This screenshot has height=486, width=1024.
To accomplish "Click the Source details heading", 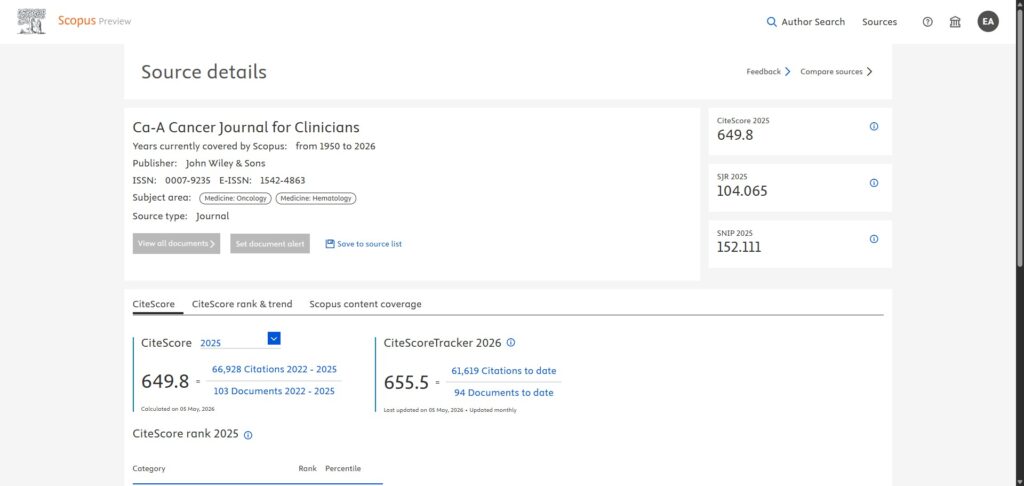I will pyautogui.click(x=204, y=72).
